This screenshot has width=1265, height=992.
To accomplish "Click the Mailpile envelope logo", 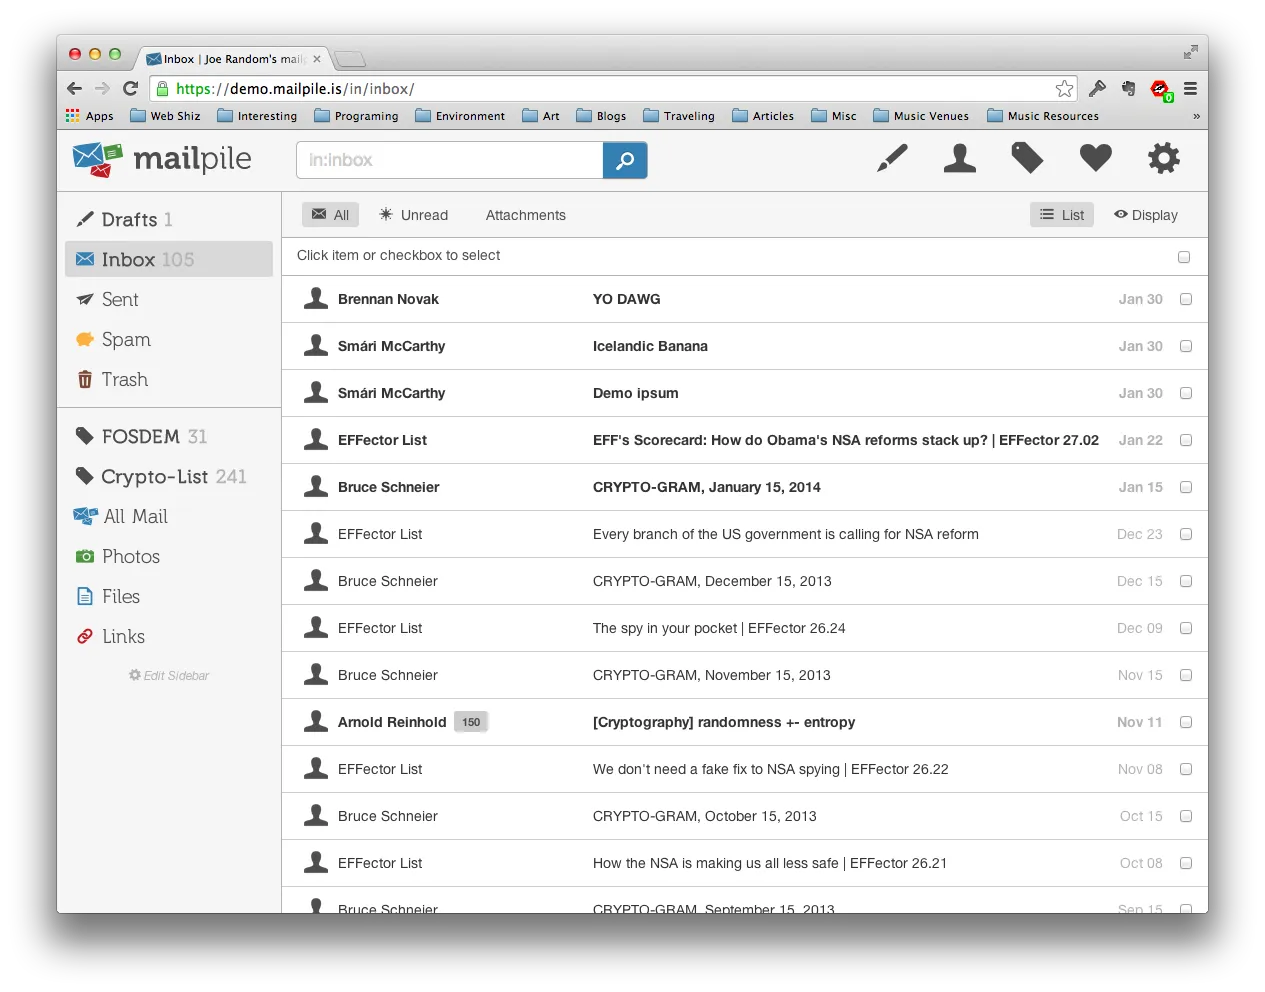I will point(96,158).
